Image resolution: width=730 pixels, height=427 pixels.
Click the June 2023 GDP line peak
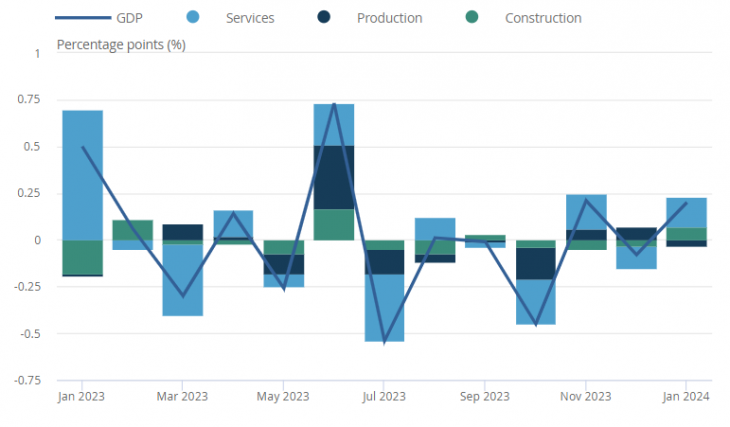pos(334,104)
